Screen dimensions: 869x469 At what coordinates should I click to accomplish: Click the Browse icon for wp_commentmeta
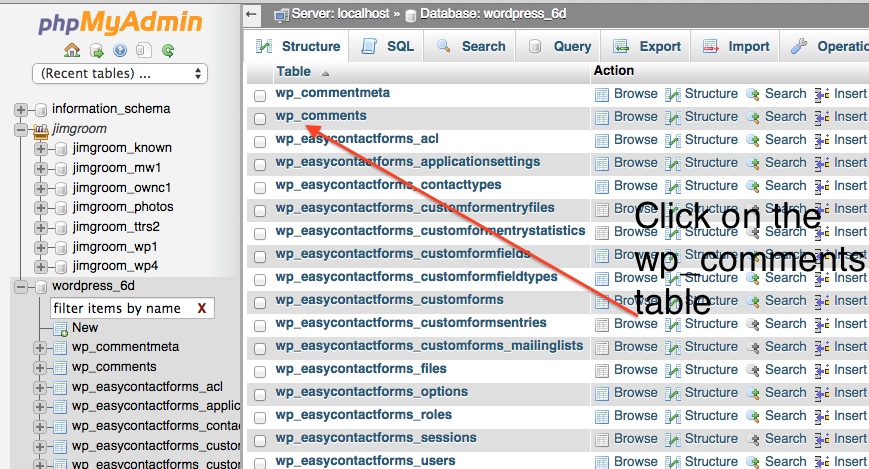[x=602, y=95]
